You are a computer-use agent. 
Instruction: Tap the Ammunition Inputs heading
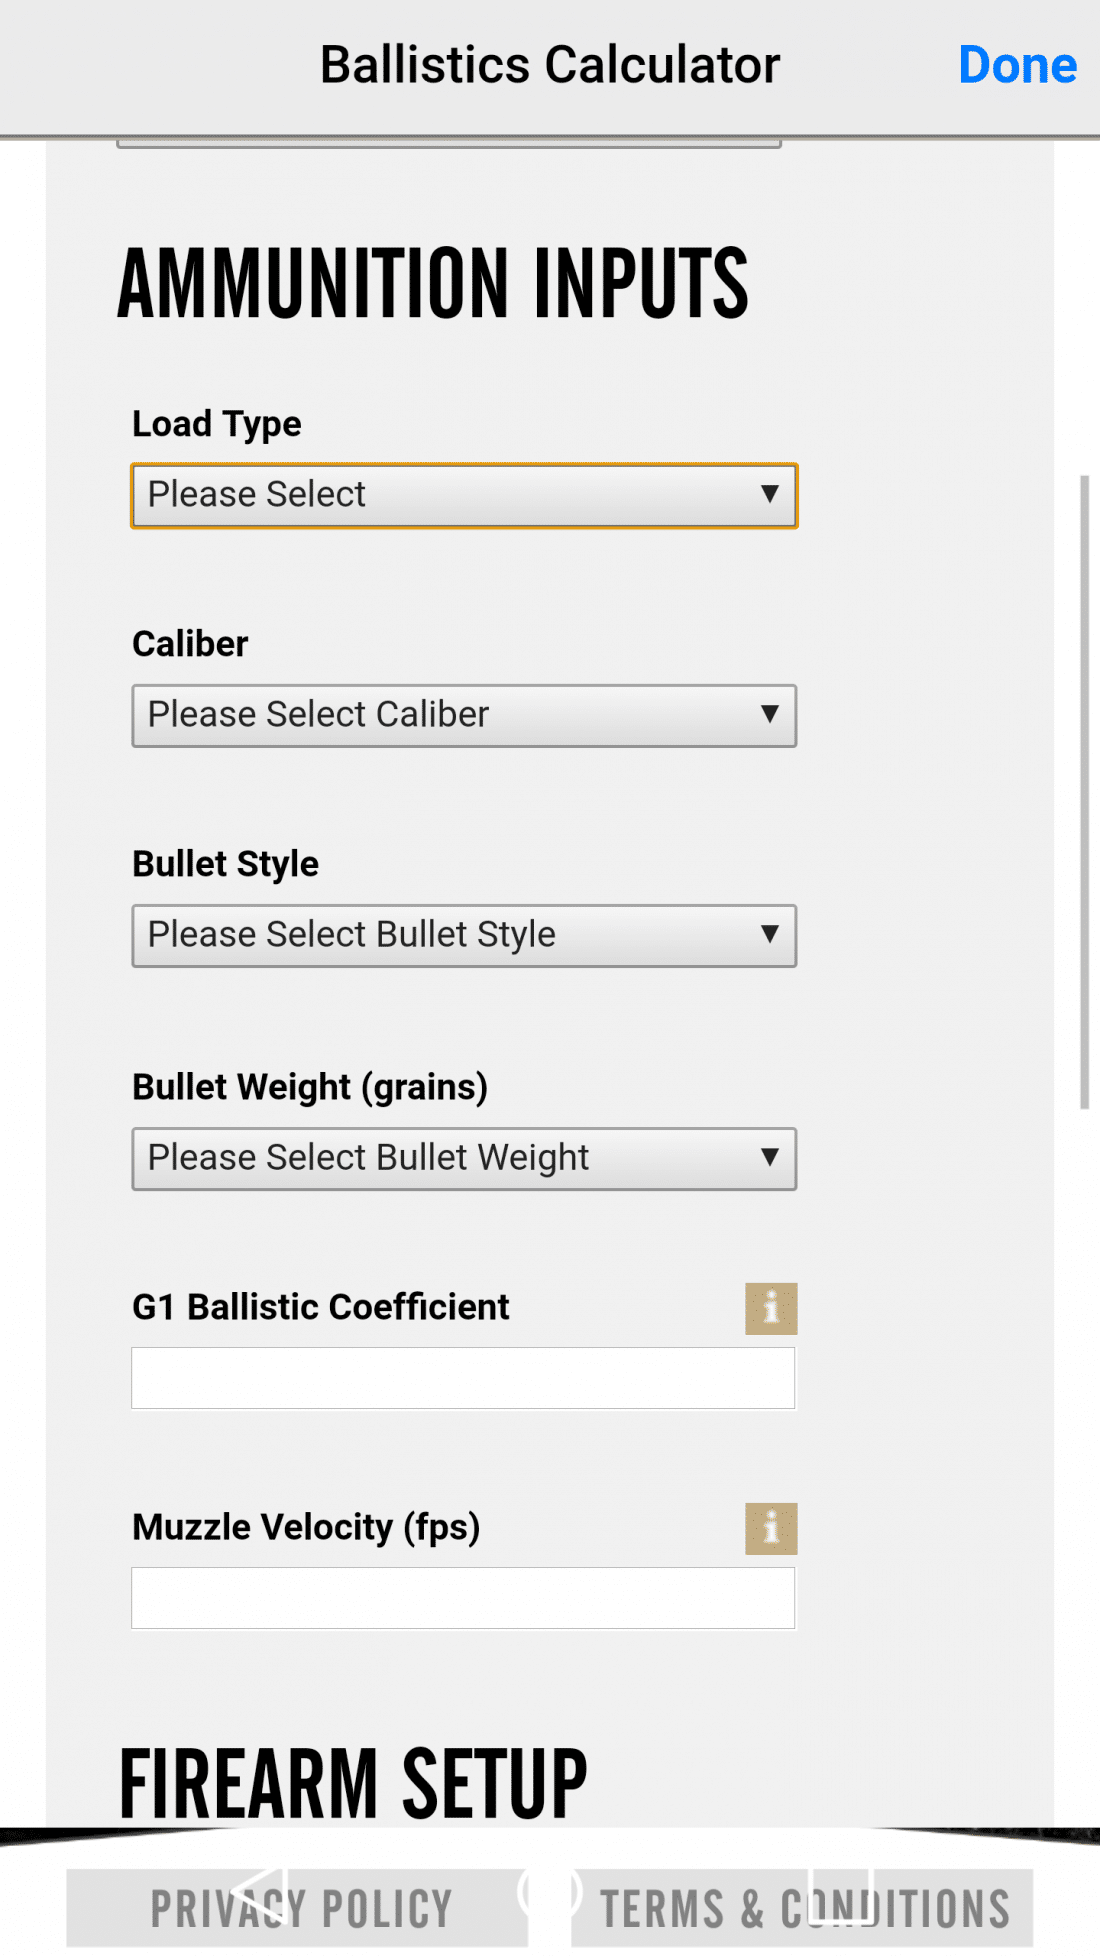click(432, 284)
